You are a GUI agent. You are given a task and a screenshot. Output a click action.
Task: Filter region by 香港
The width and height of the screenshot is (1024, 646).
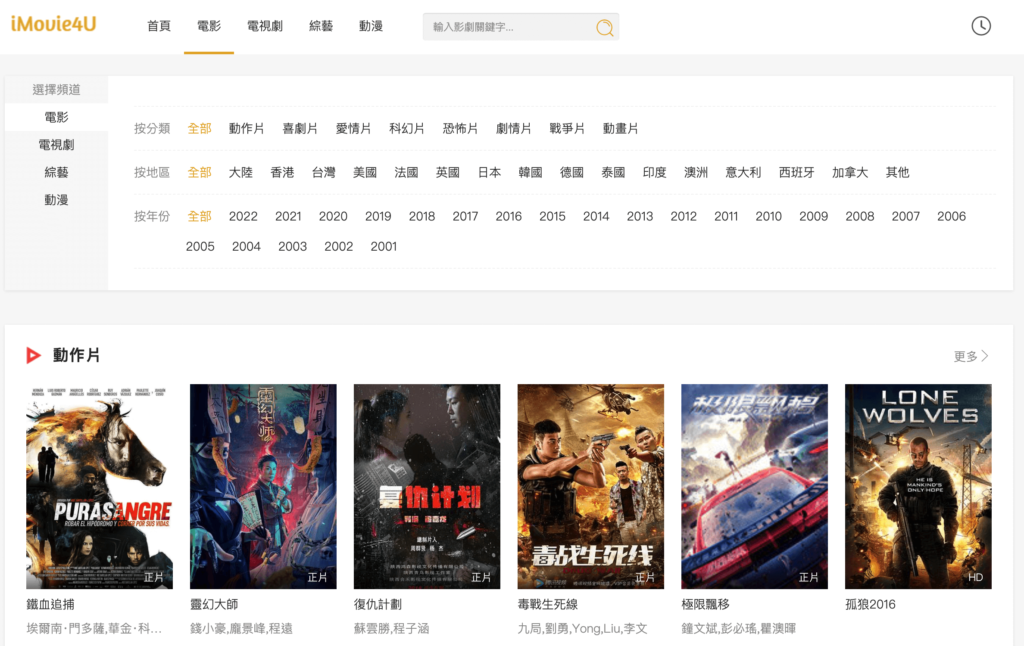282,172
